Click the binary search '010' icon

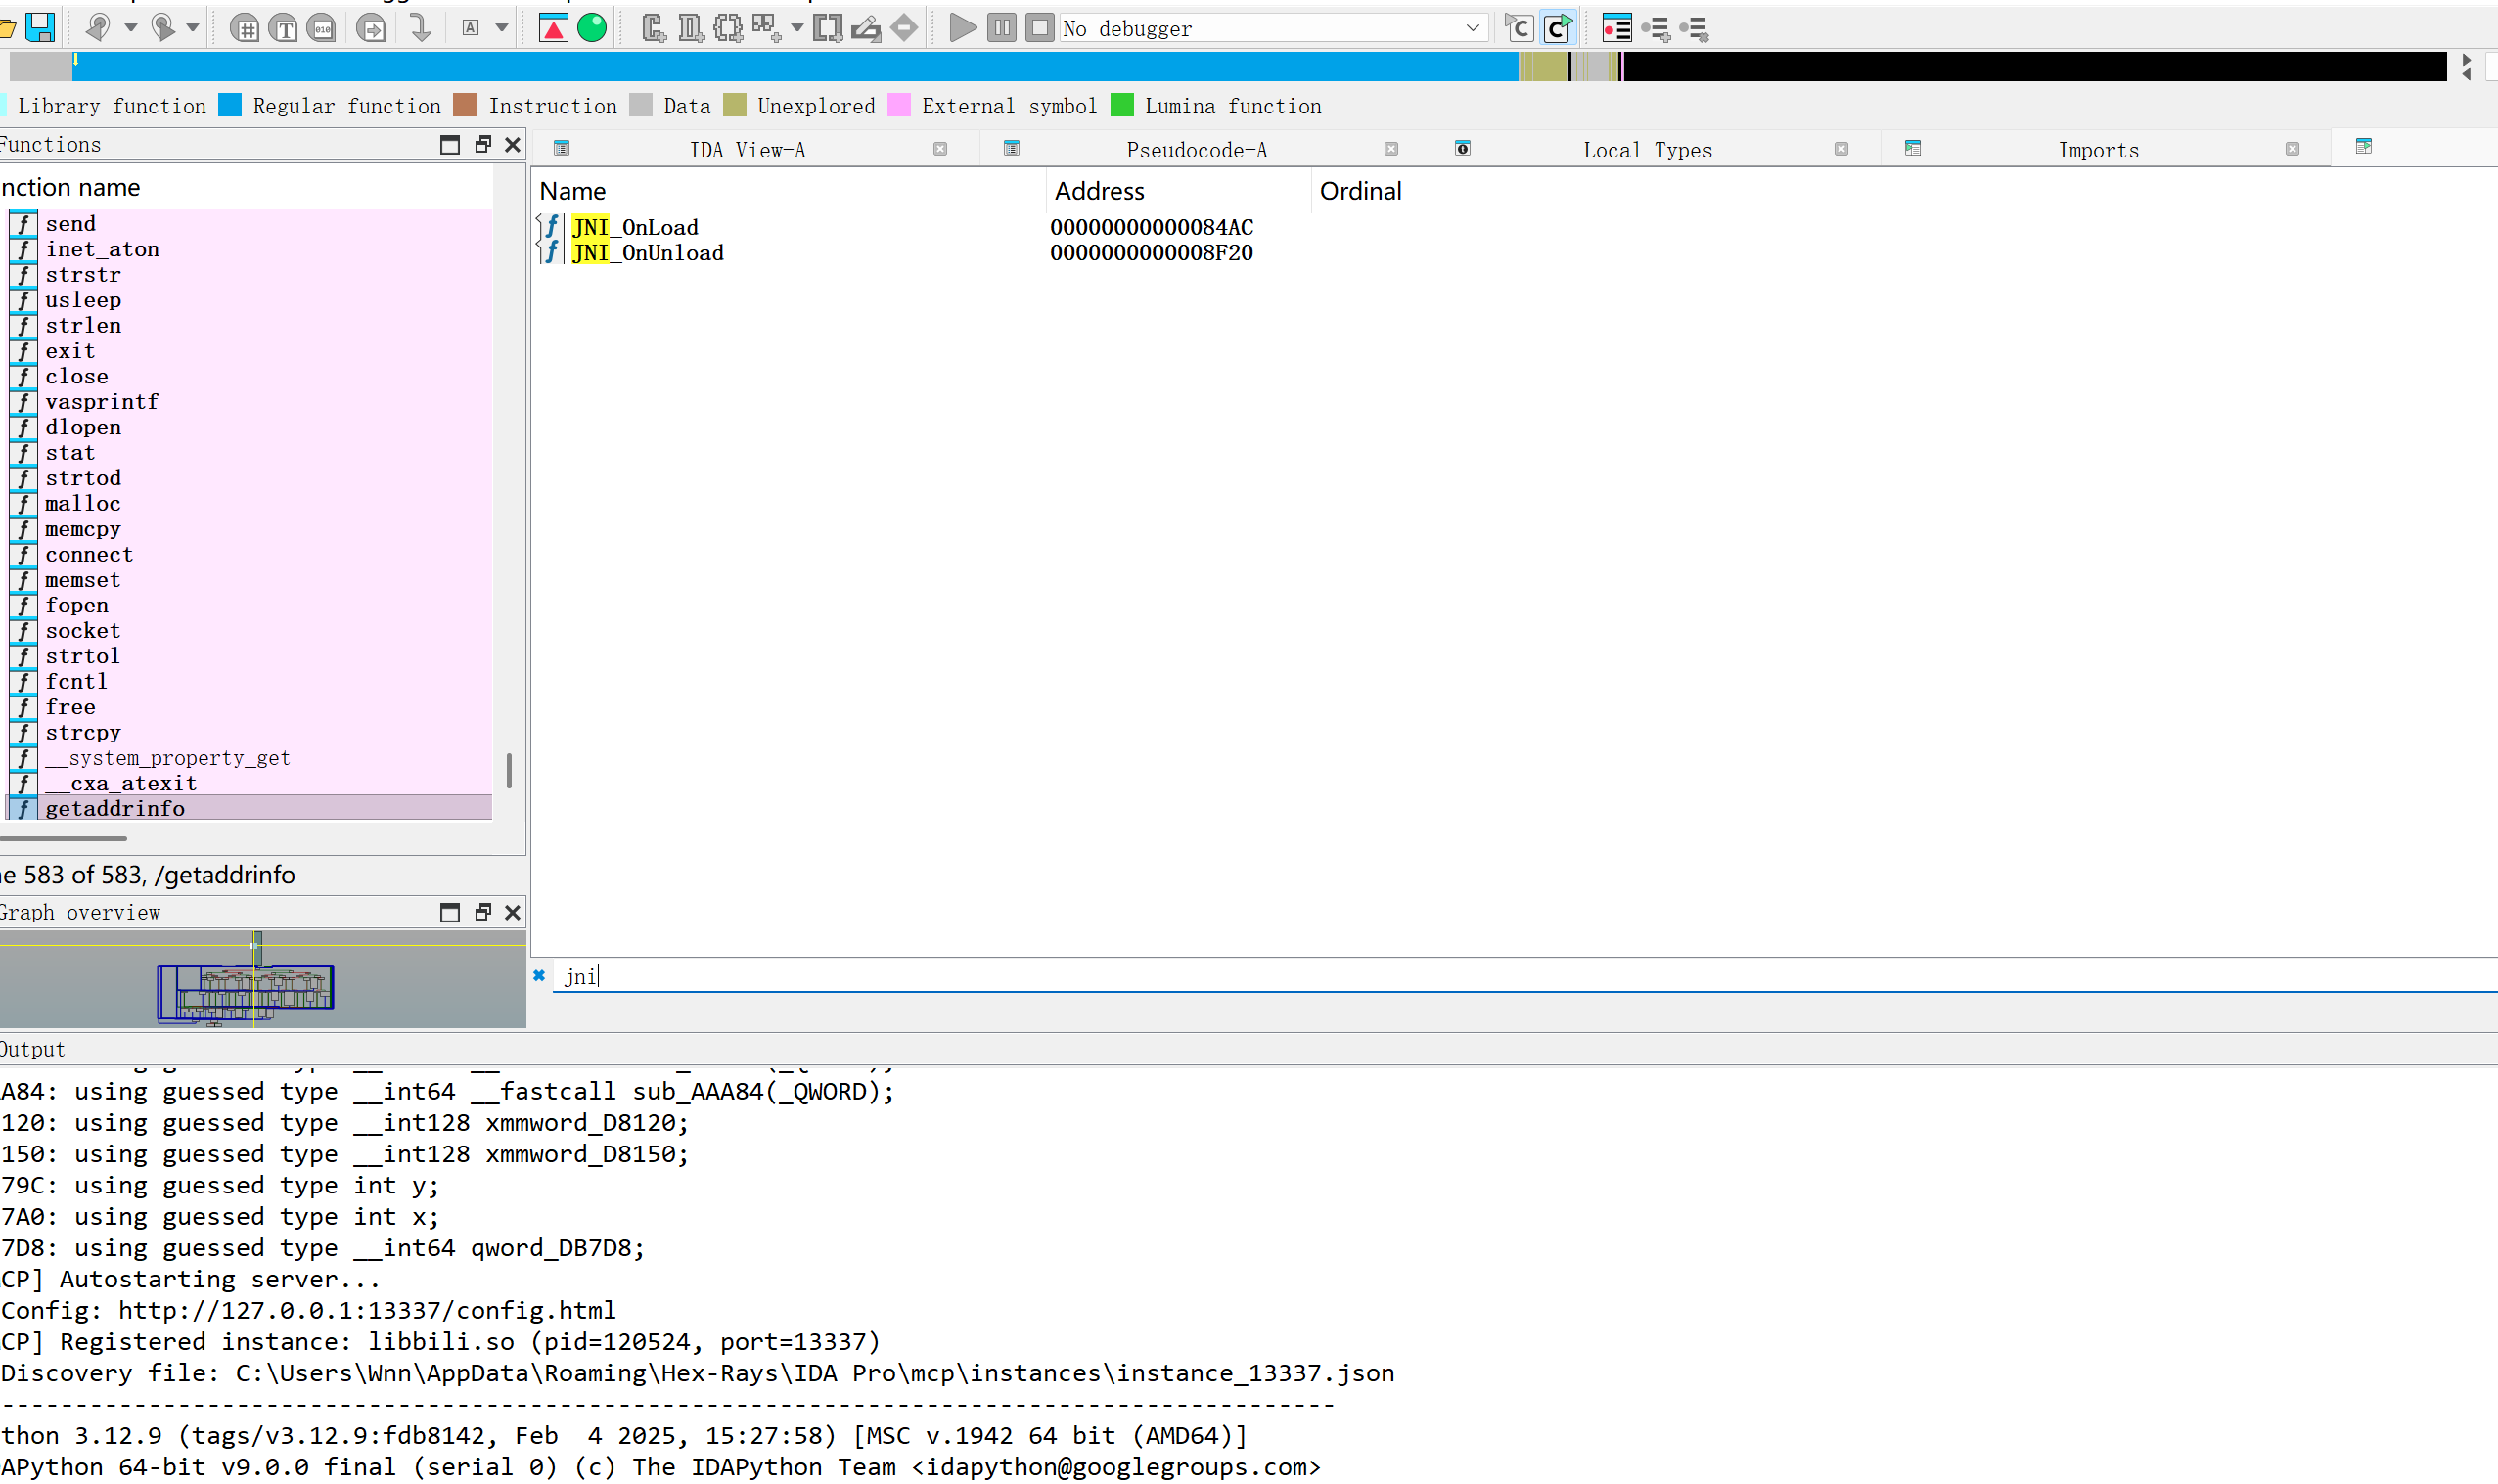pyautogui.click(x=322, y=28)
